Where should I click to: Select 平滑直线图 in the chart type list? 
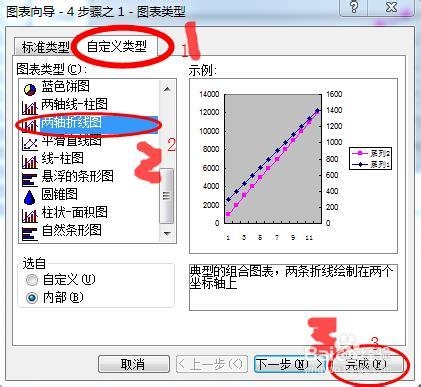click(71, 141)
